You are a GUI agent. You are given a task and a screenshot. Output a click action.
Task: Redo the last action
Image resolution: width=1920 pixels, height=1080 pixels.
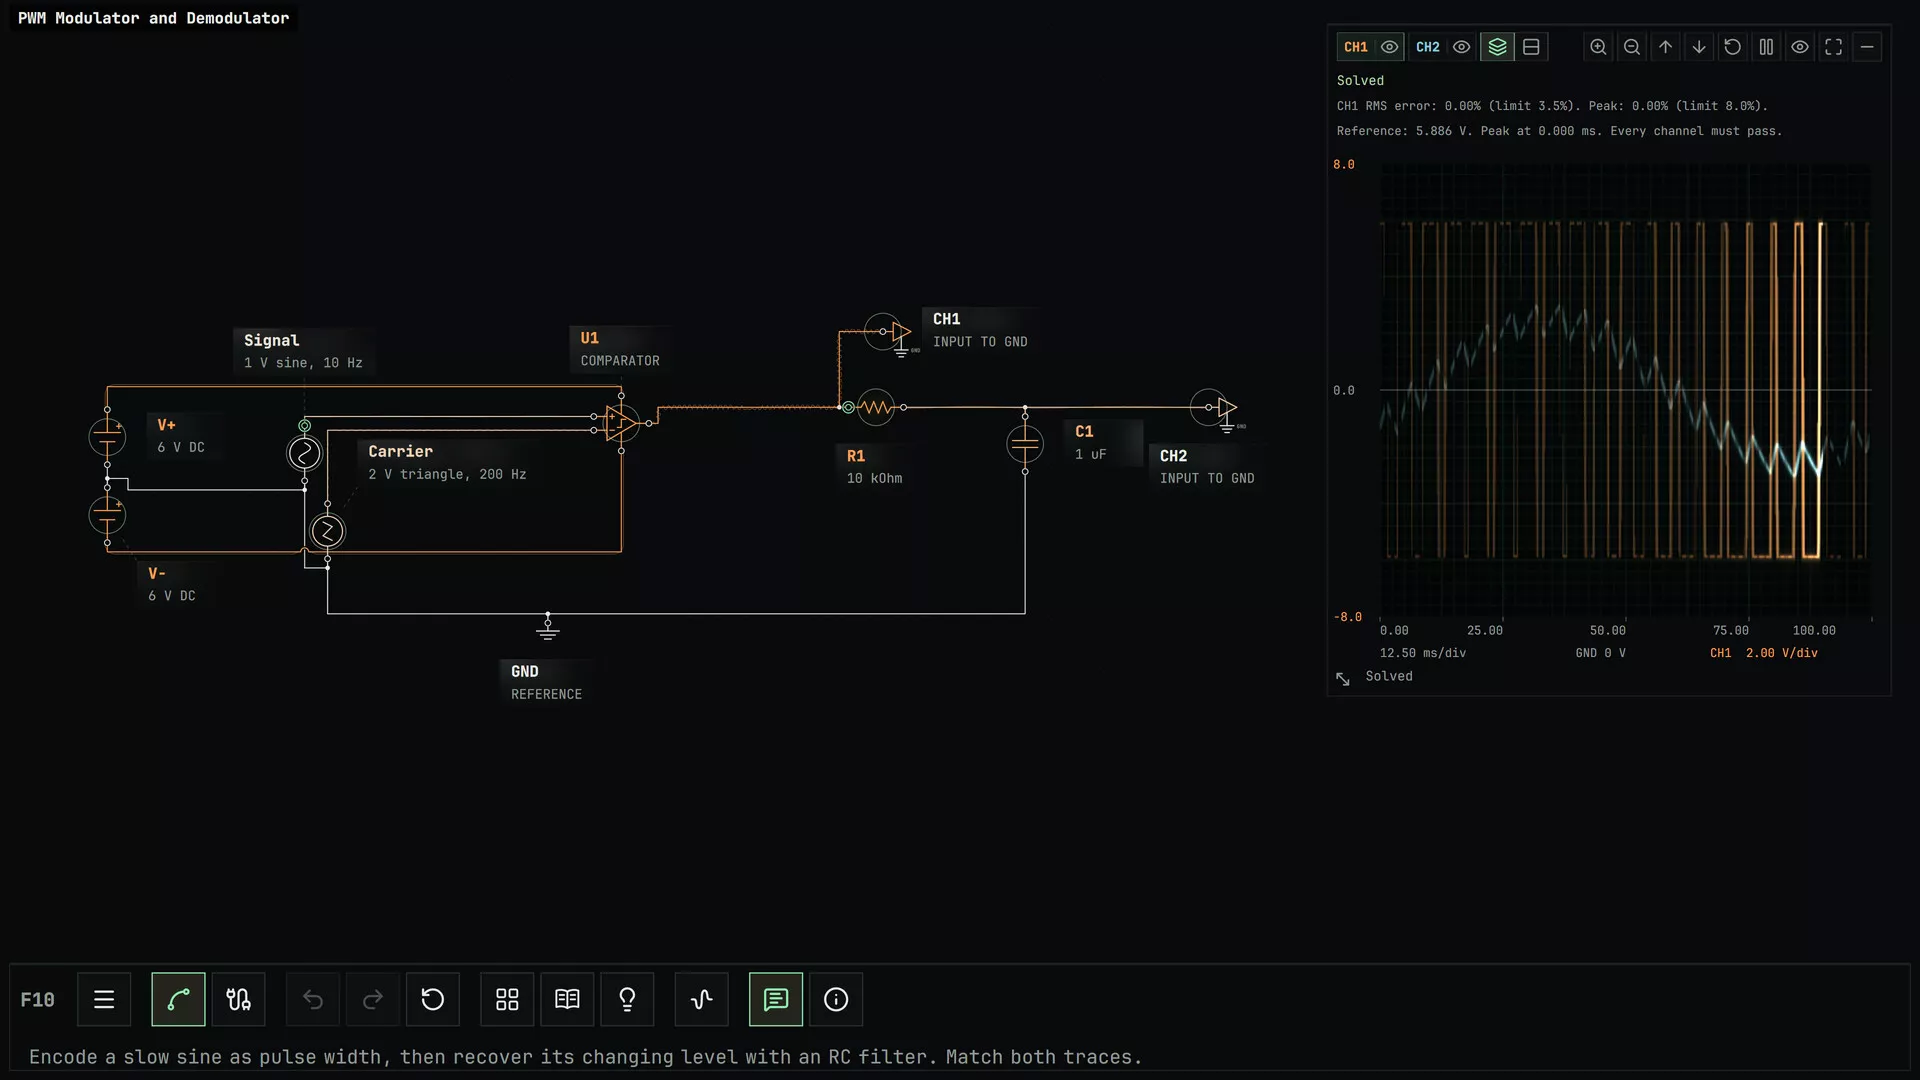coord(373,999)
